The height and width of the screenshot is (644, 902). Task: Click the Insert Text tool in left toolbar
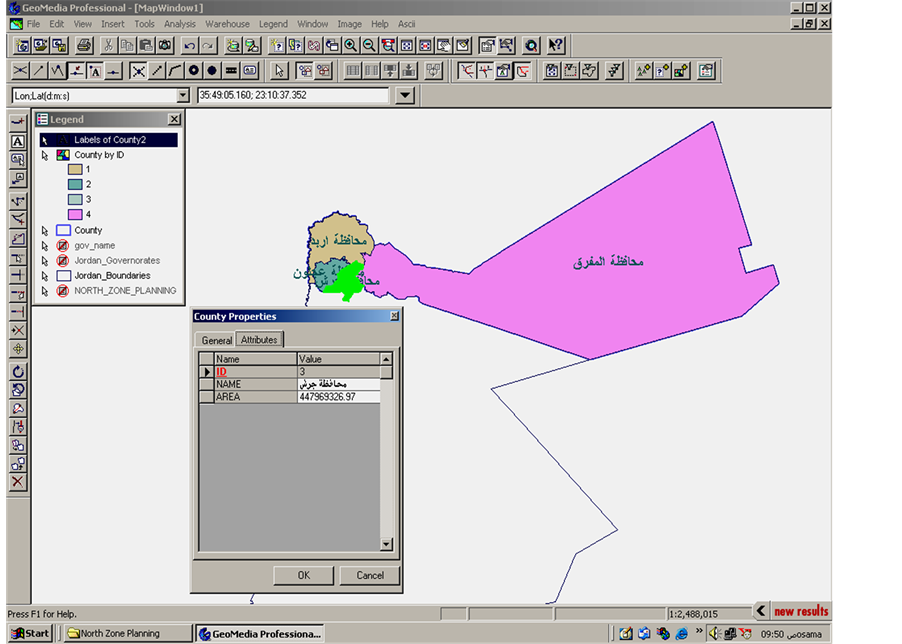point(17,141)
